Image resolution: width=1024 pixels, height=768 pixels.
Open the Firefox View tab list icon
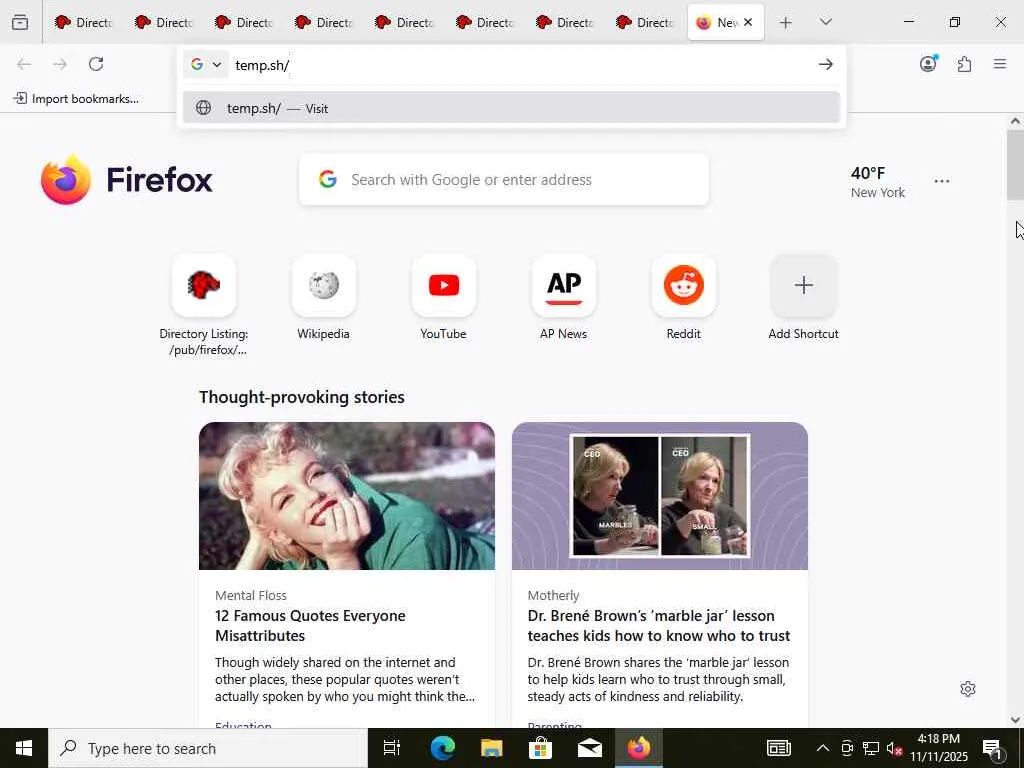20,22
